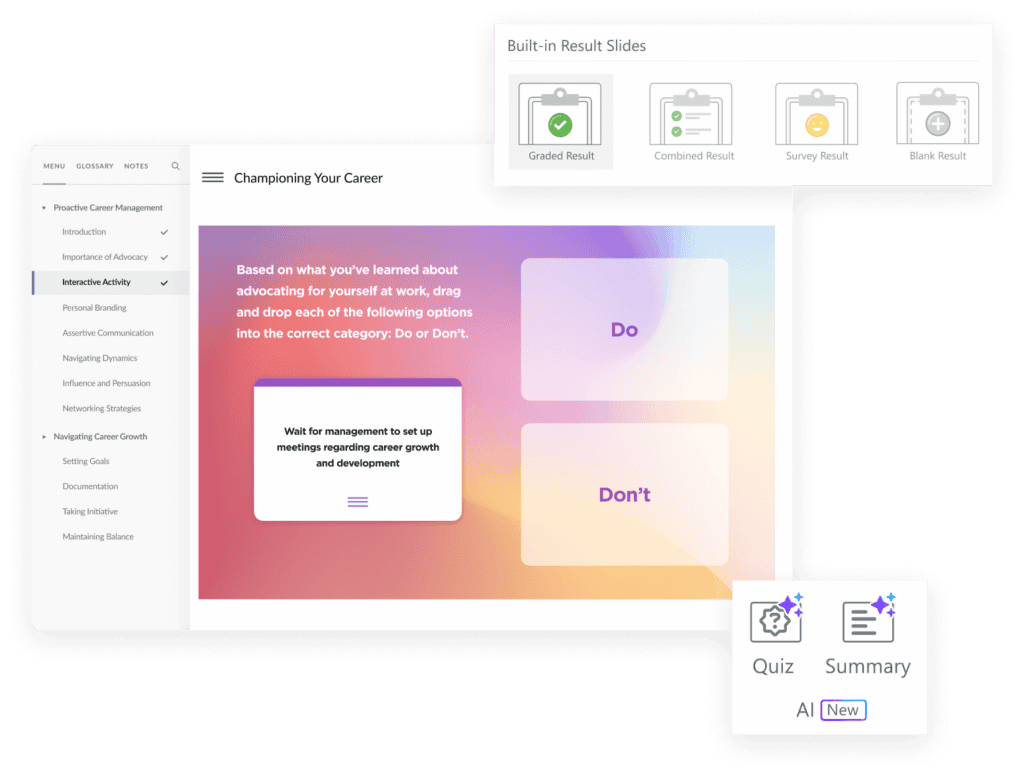
Task: Click the AI Summary icon
Action: point(869,618)
